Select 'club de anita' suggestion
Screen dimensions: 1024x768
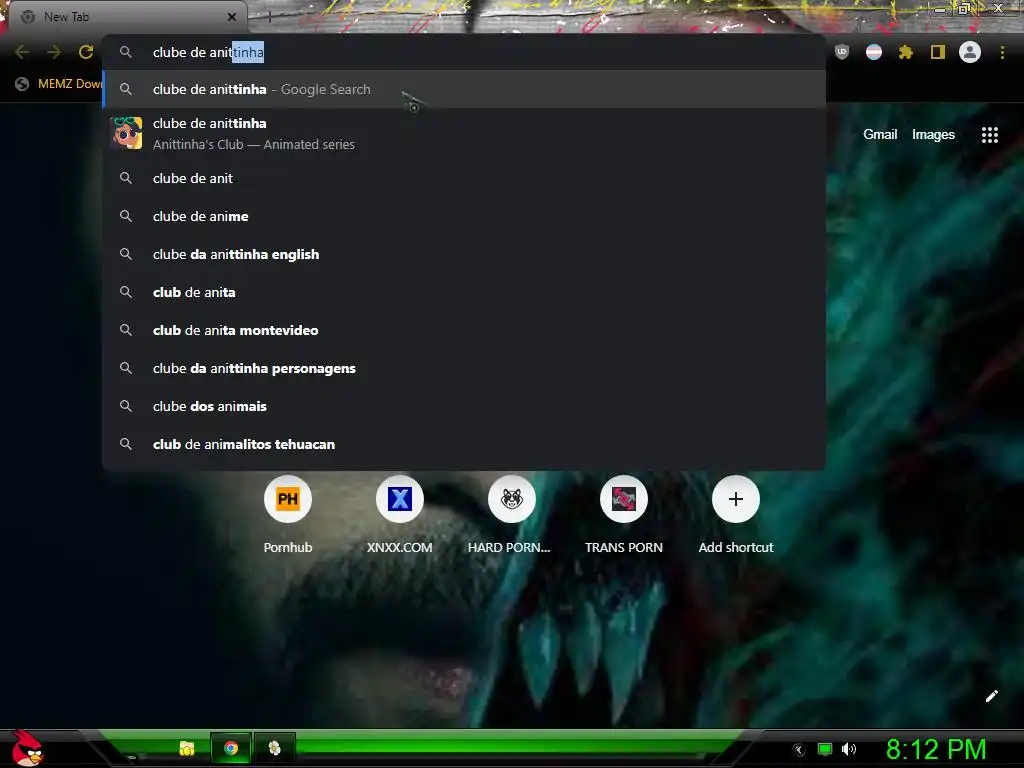[464, 292]
